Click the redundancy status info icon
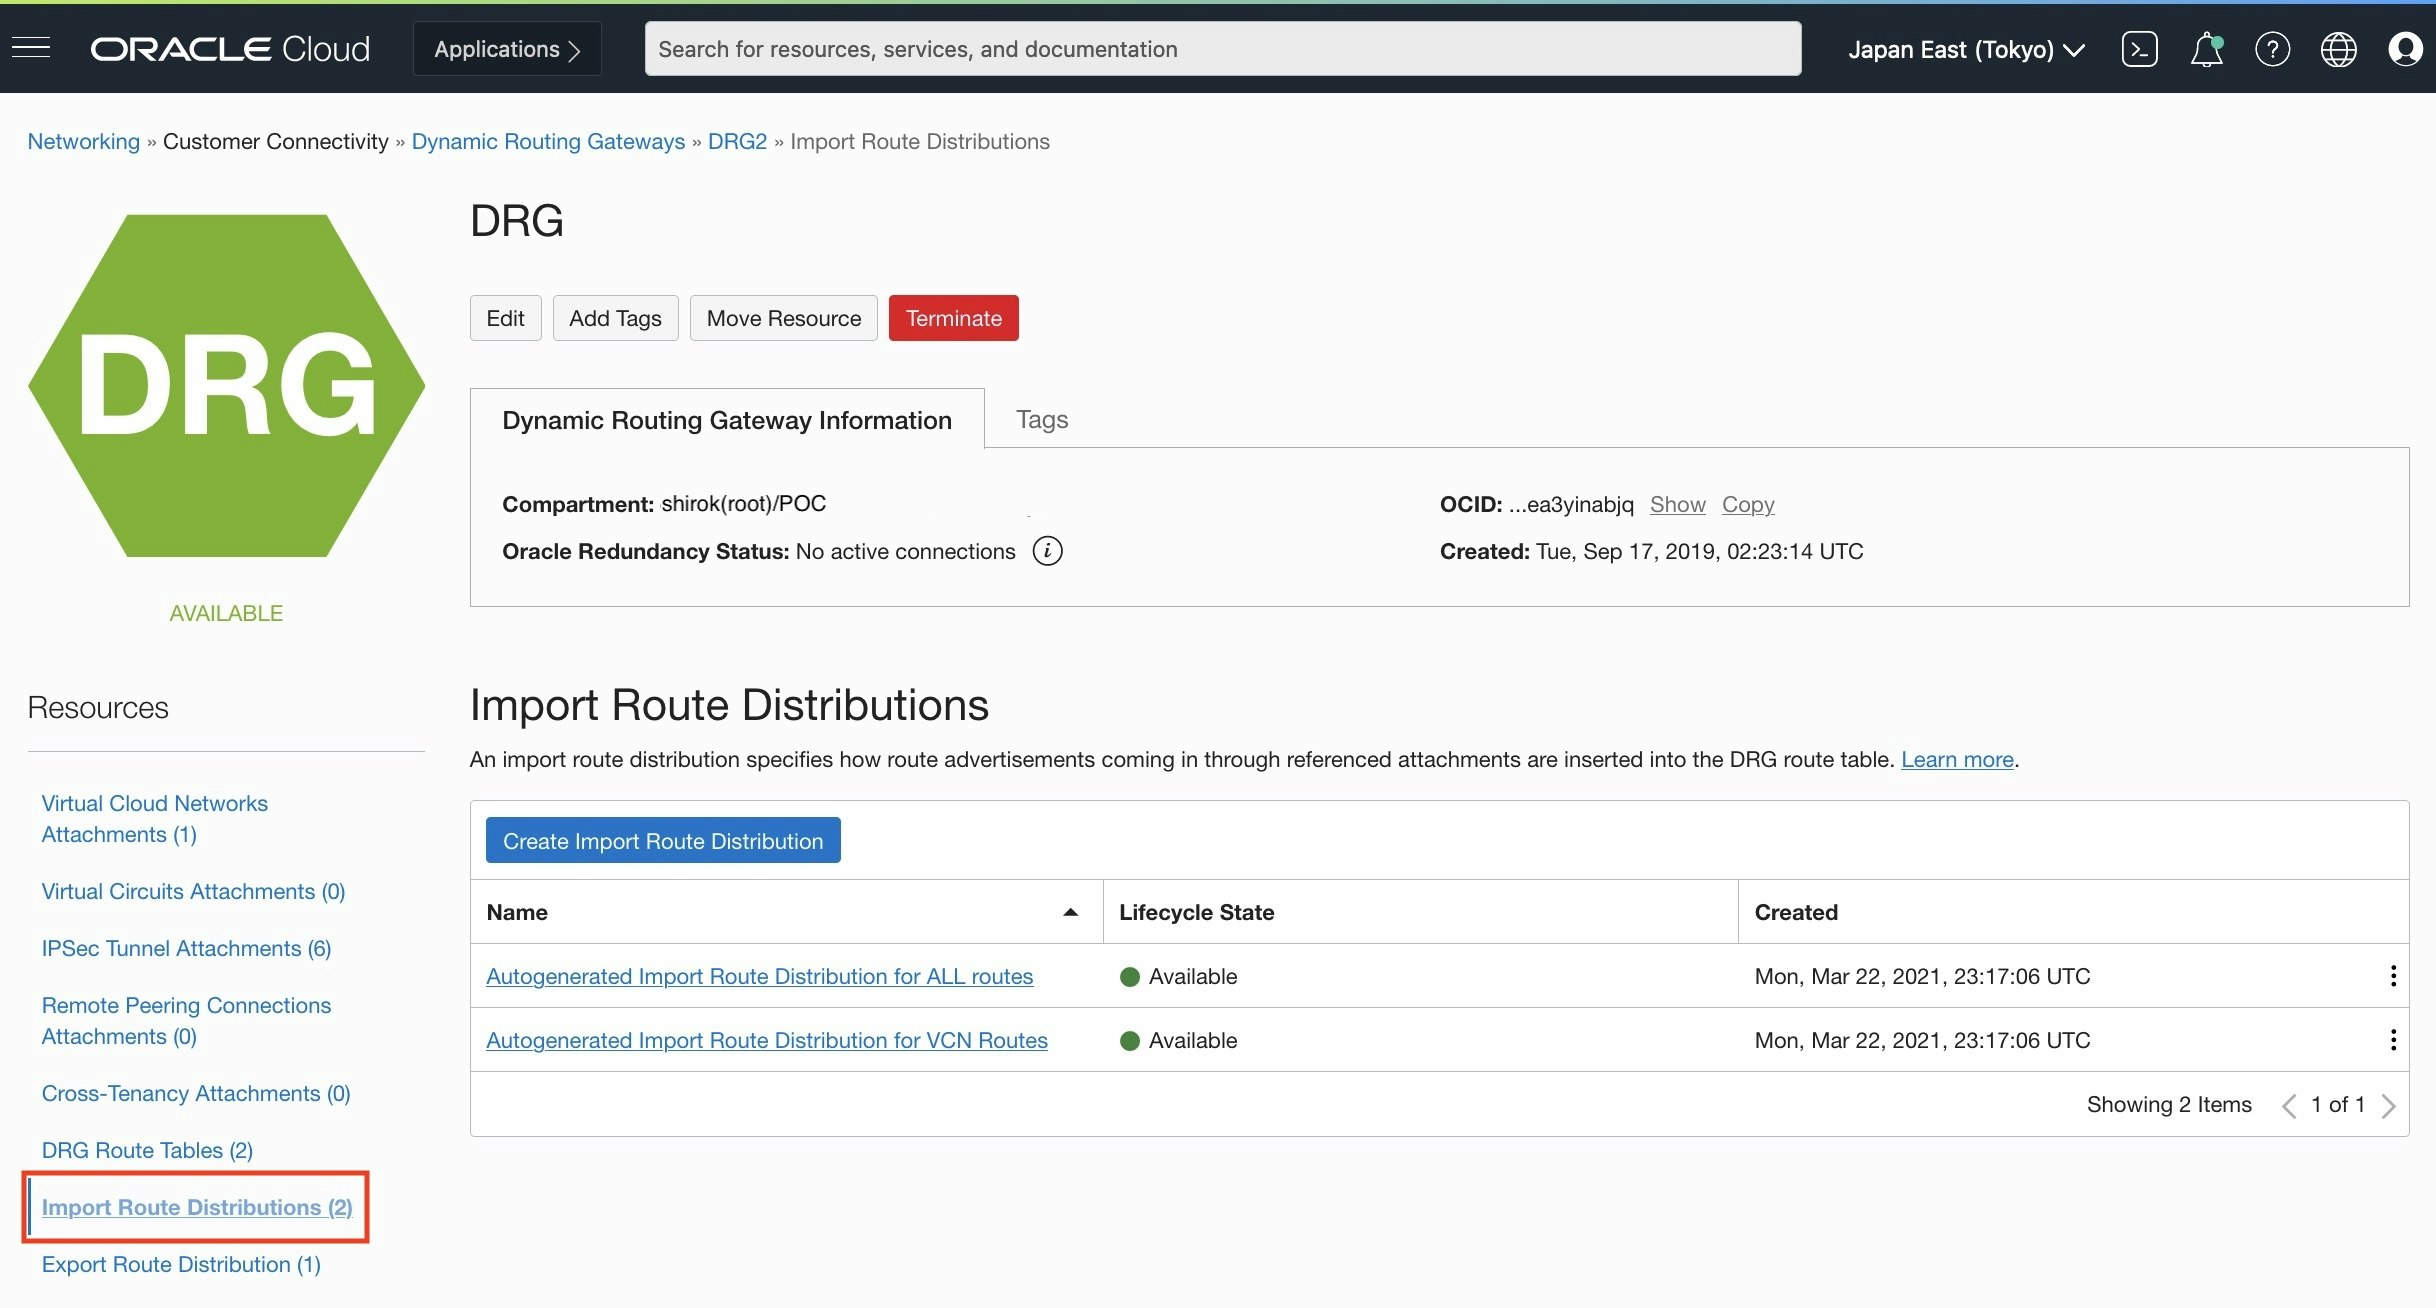 1047,551
